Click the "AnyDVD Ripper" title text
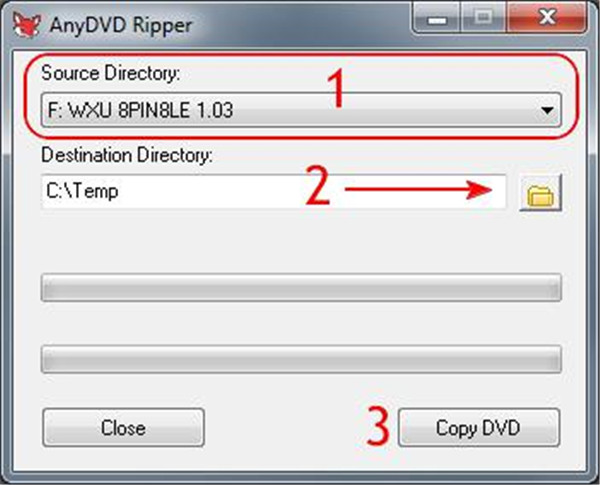 (x=121, y=26)
